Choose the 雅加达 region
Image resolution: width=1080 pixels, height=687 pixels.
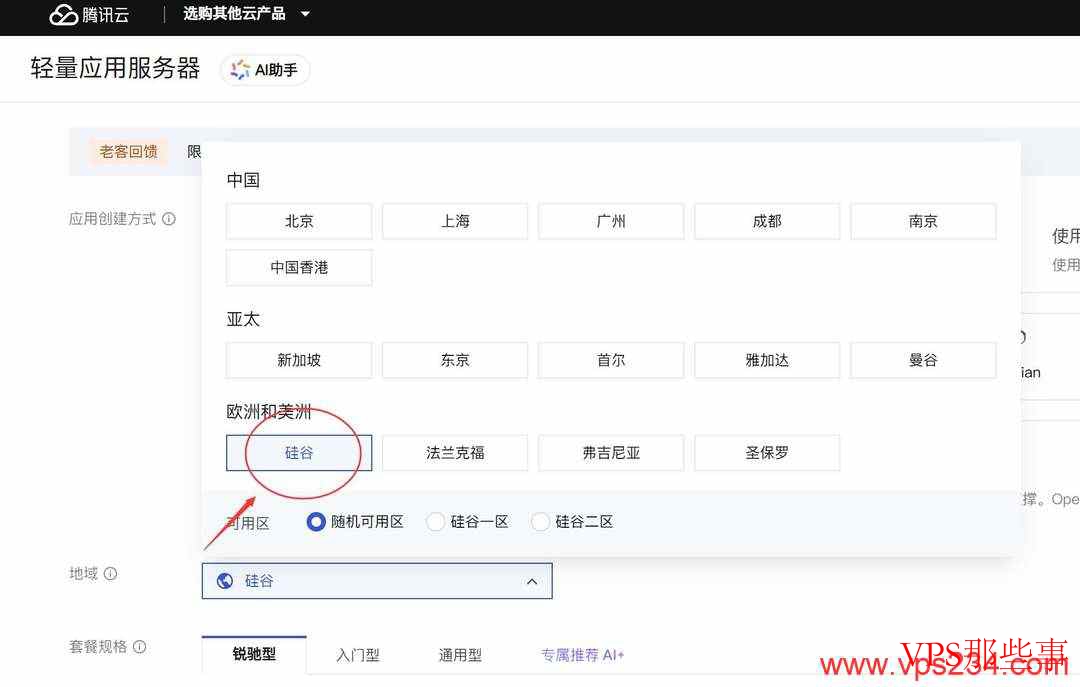pyautogui.click(x=767, y=360)
